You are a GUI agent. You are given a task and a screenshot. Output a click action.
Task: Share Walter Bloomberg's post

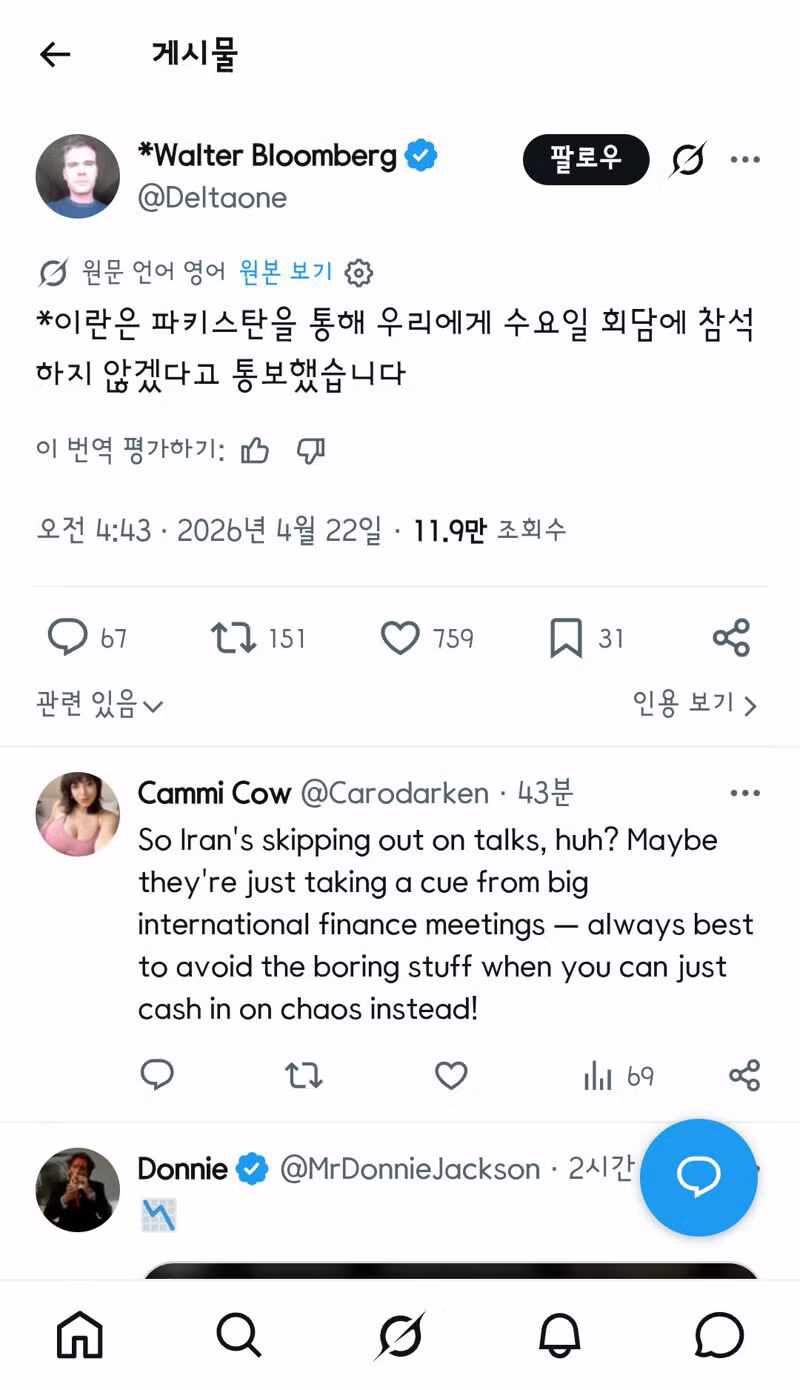click(729, 637)
